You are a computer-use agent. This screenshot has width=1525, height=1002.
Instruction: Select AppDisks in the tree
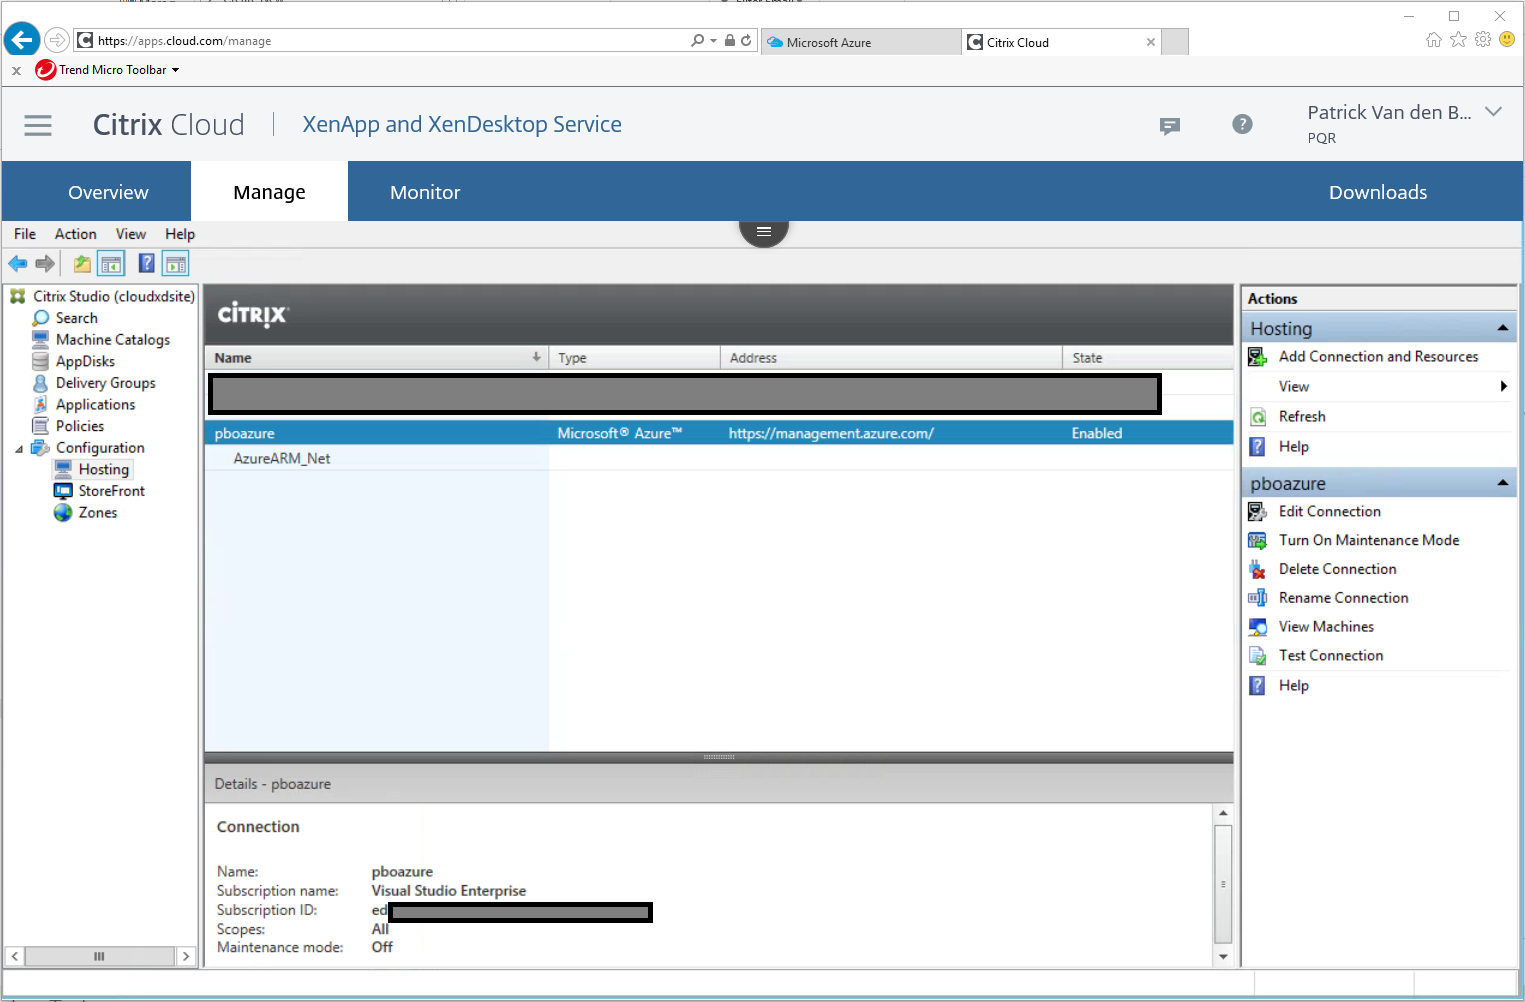pyautogui.click(x=85, y=362)
